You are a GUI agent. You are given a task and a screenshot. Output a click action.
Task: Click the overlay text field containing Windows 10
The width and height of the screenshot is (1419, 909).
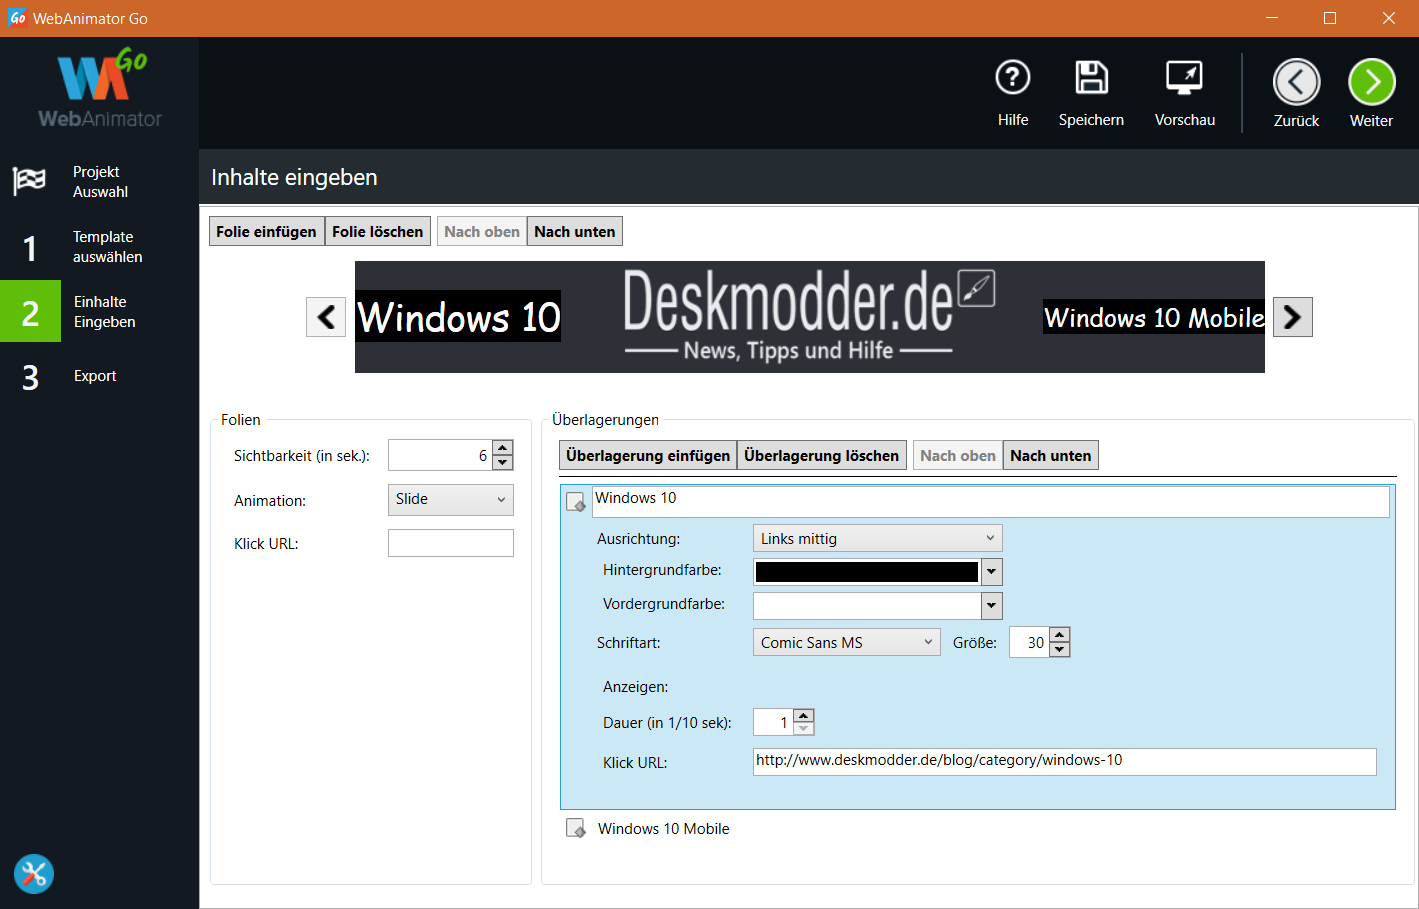tap(990, 501)
